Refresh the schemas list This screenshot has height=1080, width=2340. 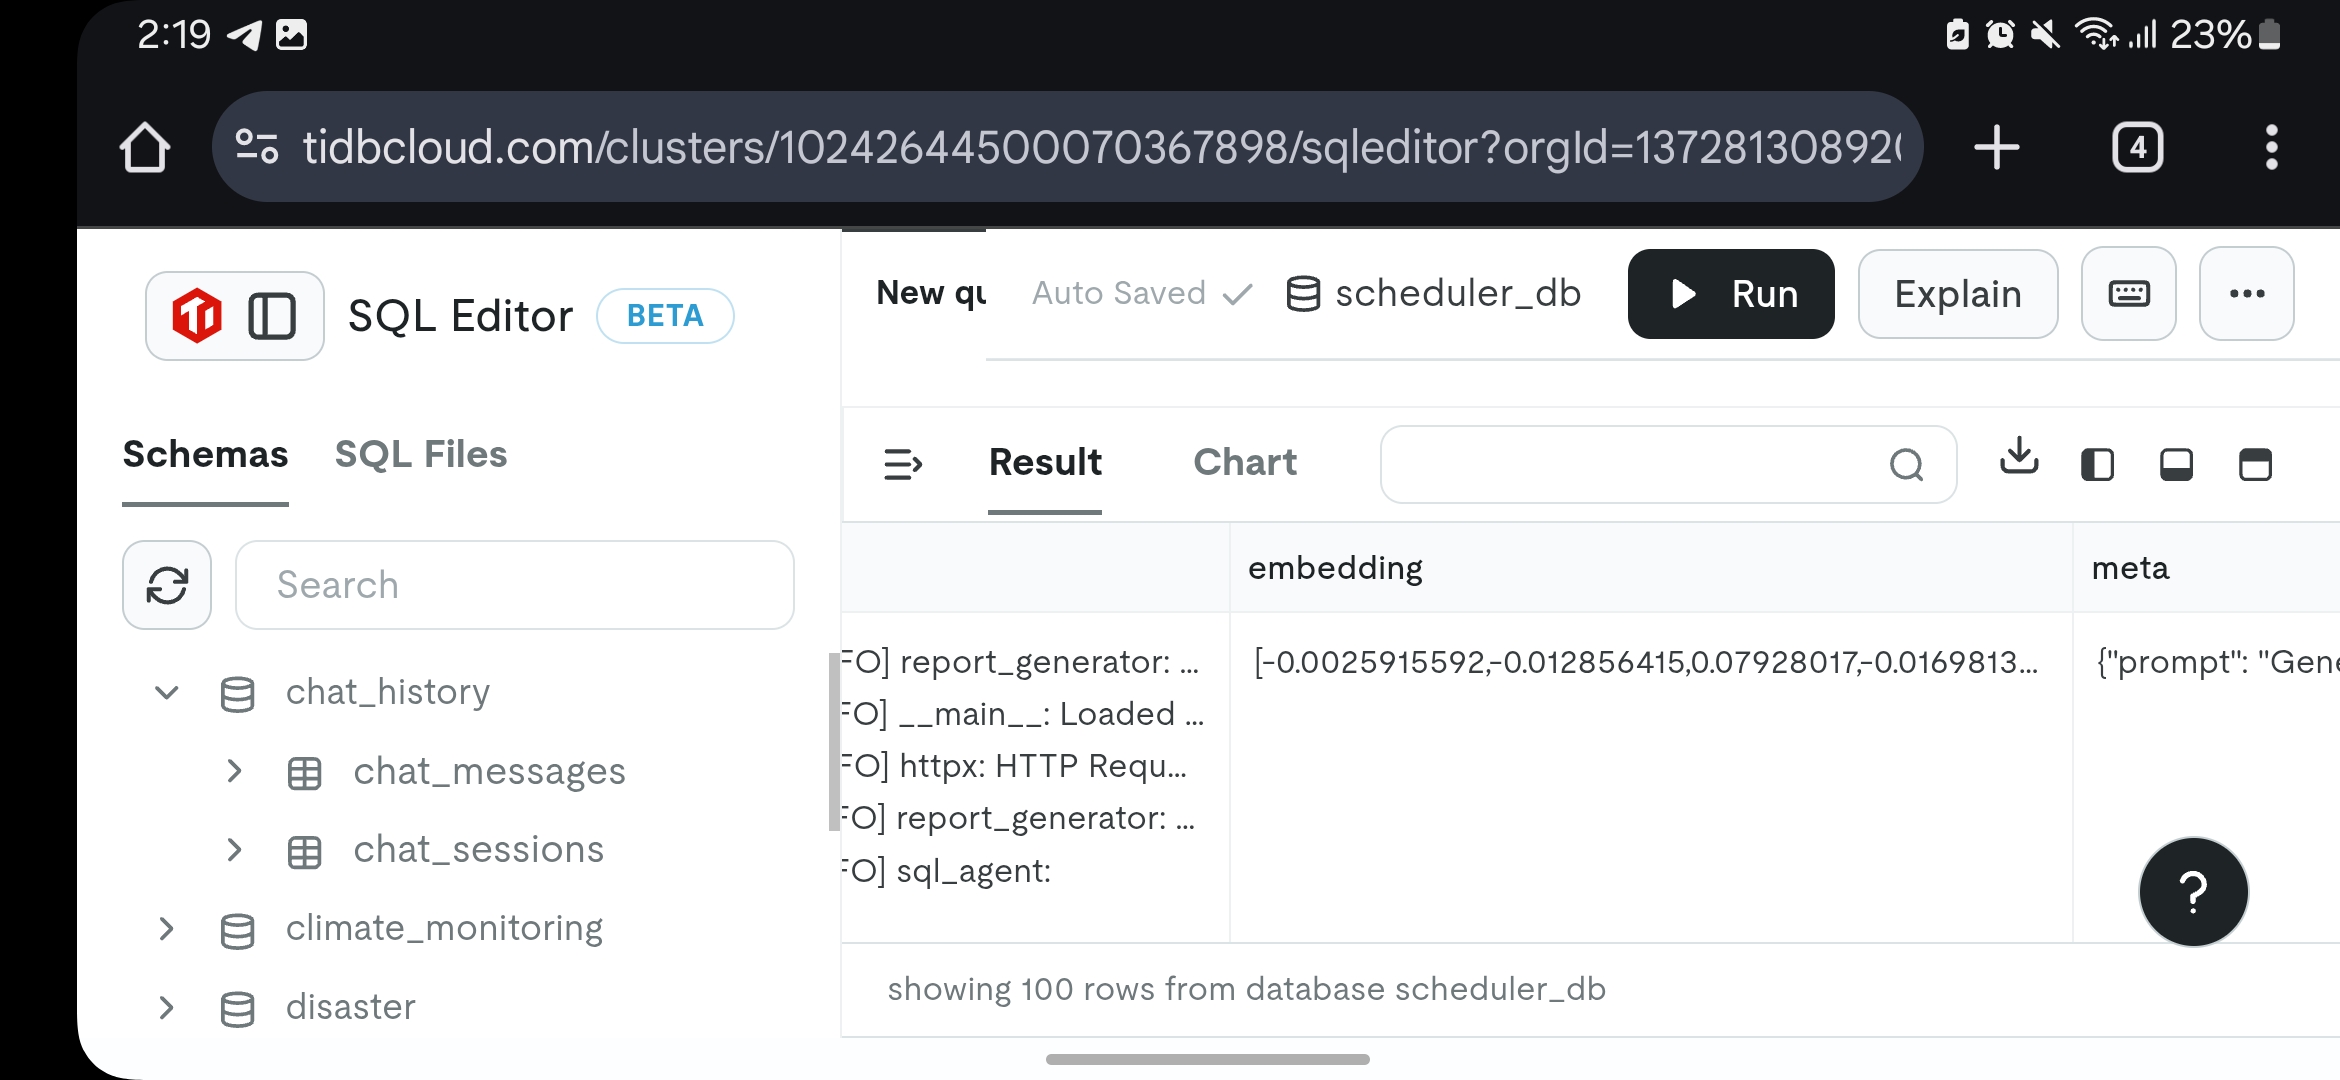(167, 585)
